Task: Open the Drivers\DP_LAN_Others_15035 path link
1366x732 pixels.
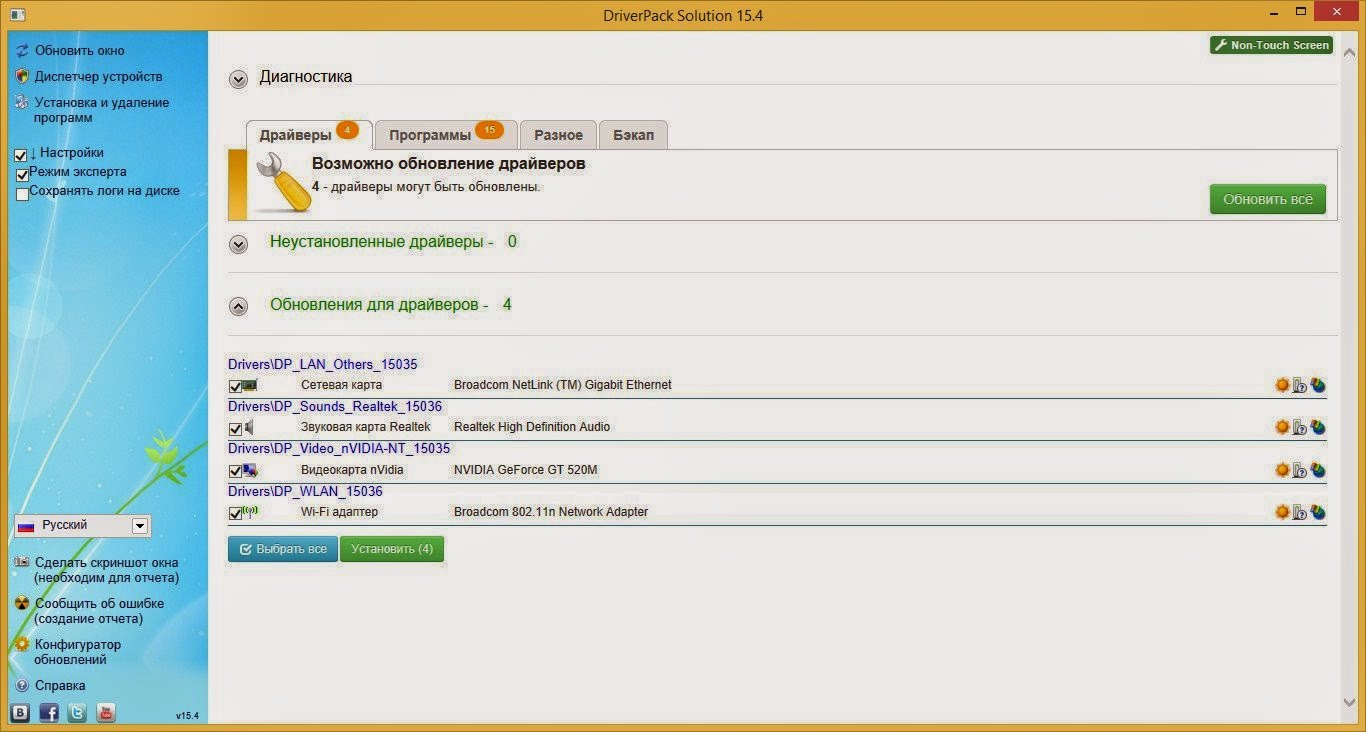Action: [323, 364]
